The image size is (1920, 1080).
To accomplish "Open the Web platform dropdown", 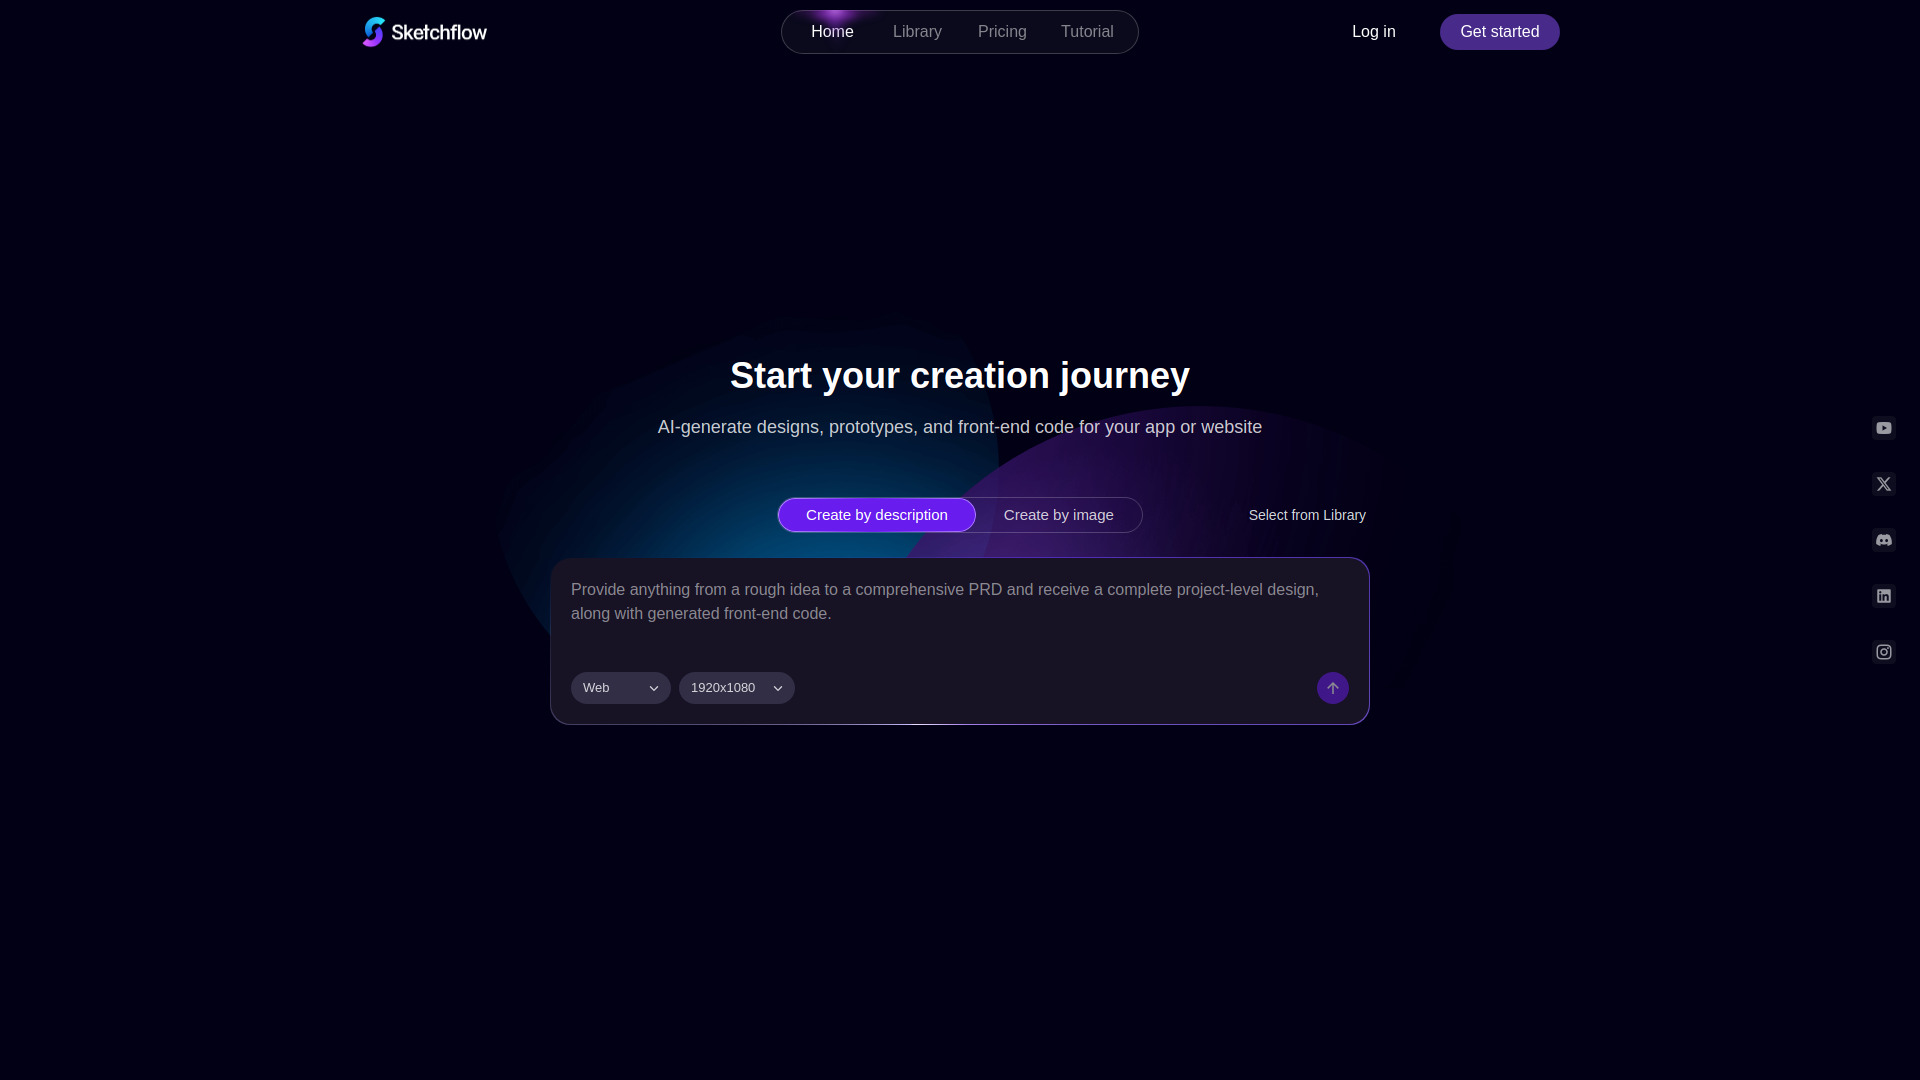I will (620, 688).
